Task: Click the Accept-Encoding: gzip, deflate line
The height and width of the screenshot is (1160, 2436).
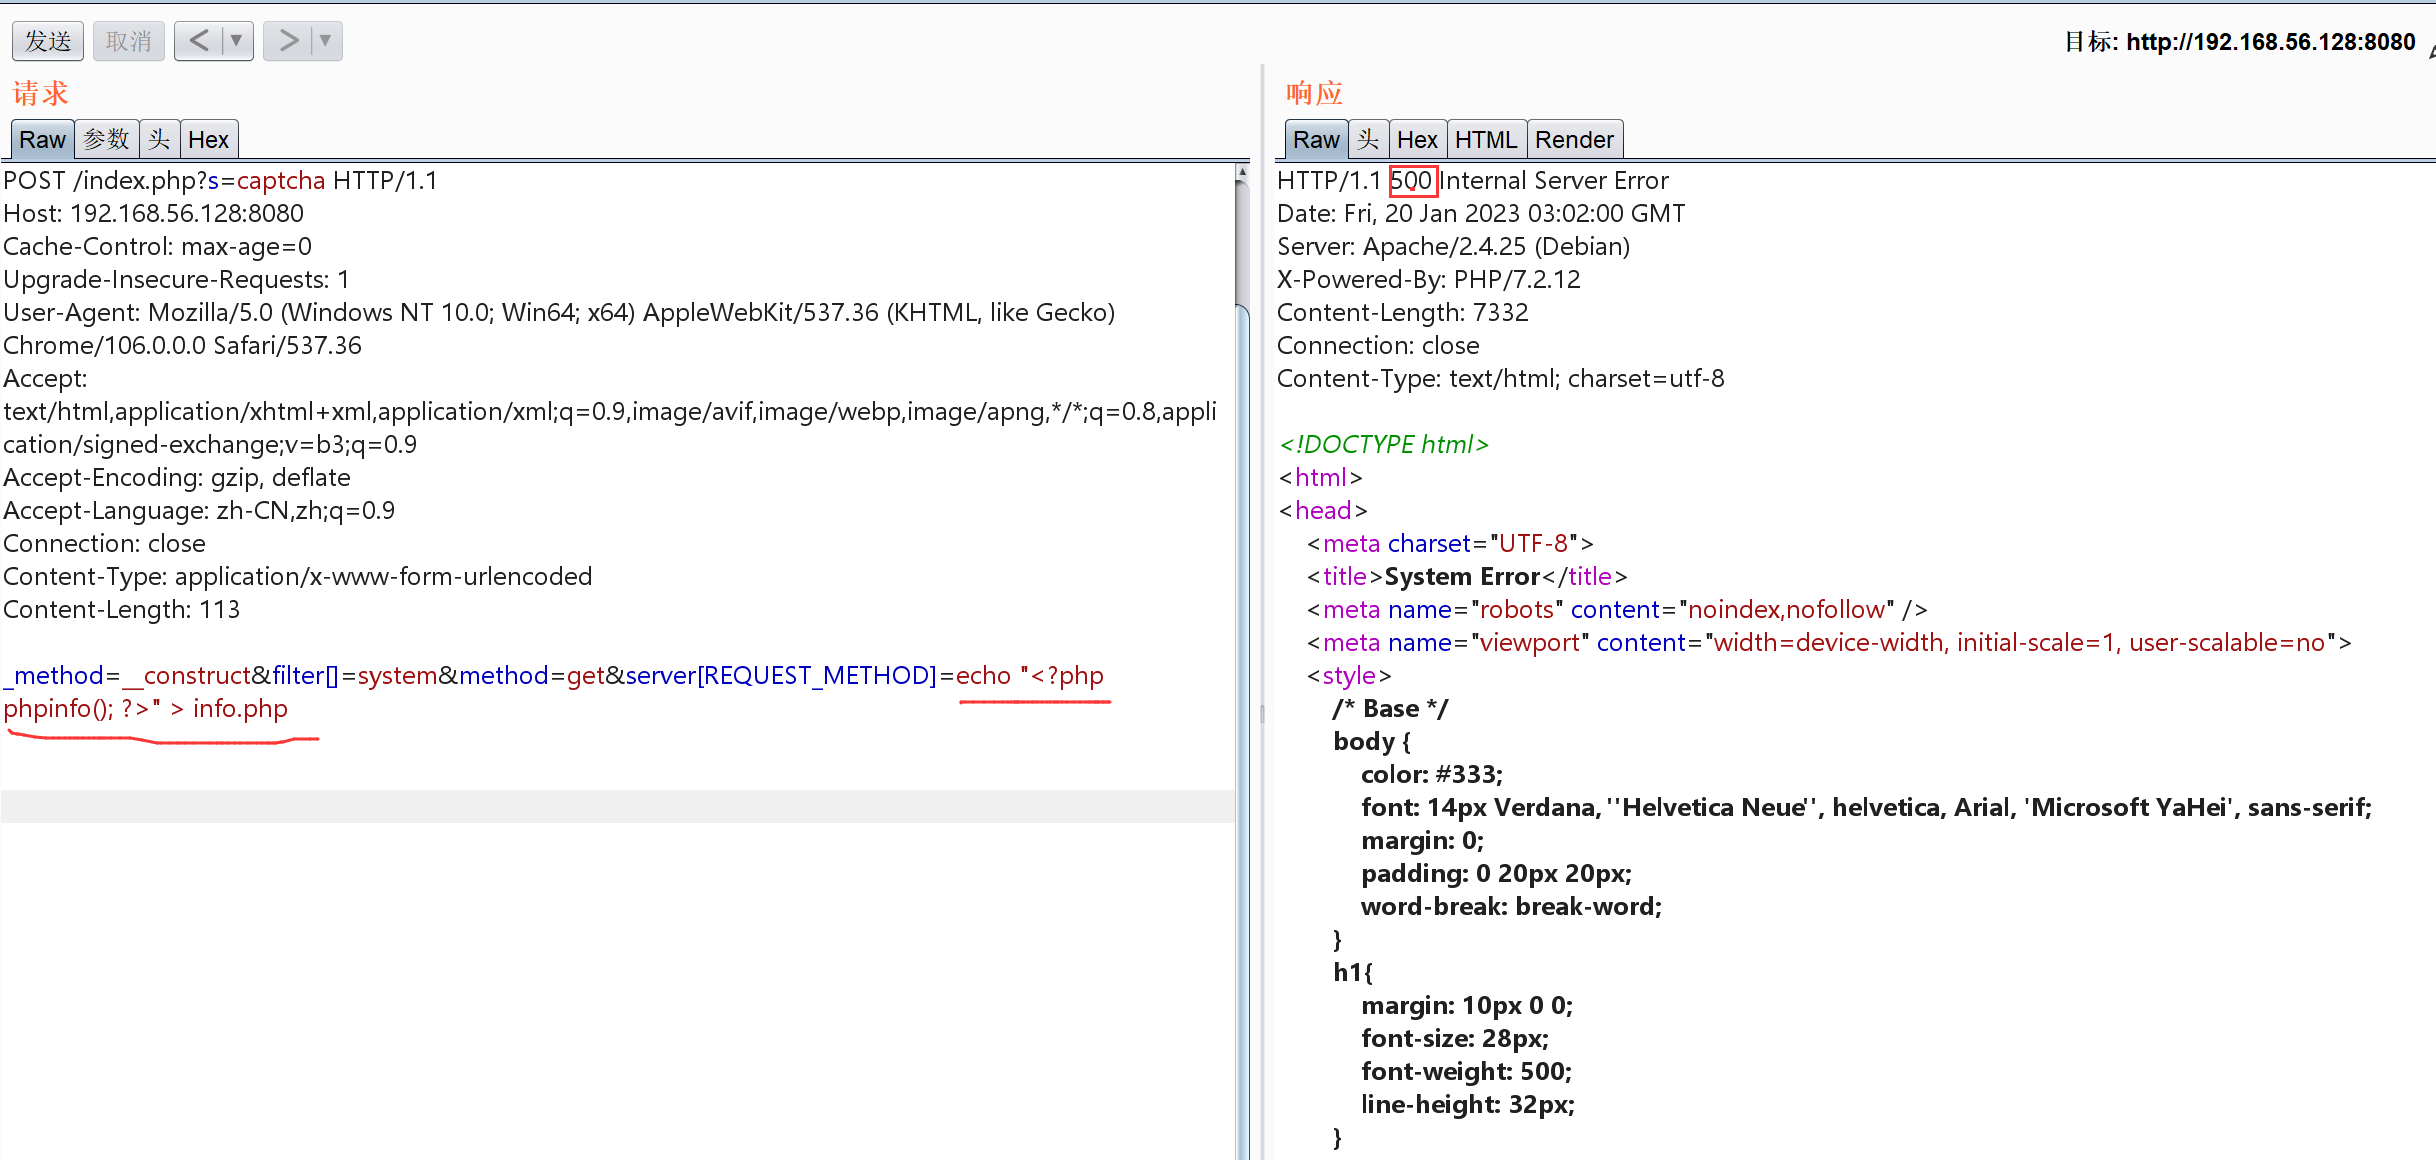Action: [x=177, y=478]
